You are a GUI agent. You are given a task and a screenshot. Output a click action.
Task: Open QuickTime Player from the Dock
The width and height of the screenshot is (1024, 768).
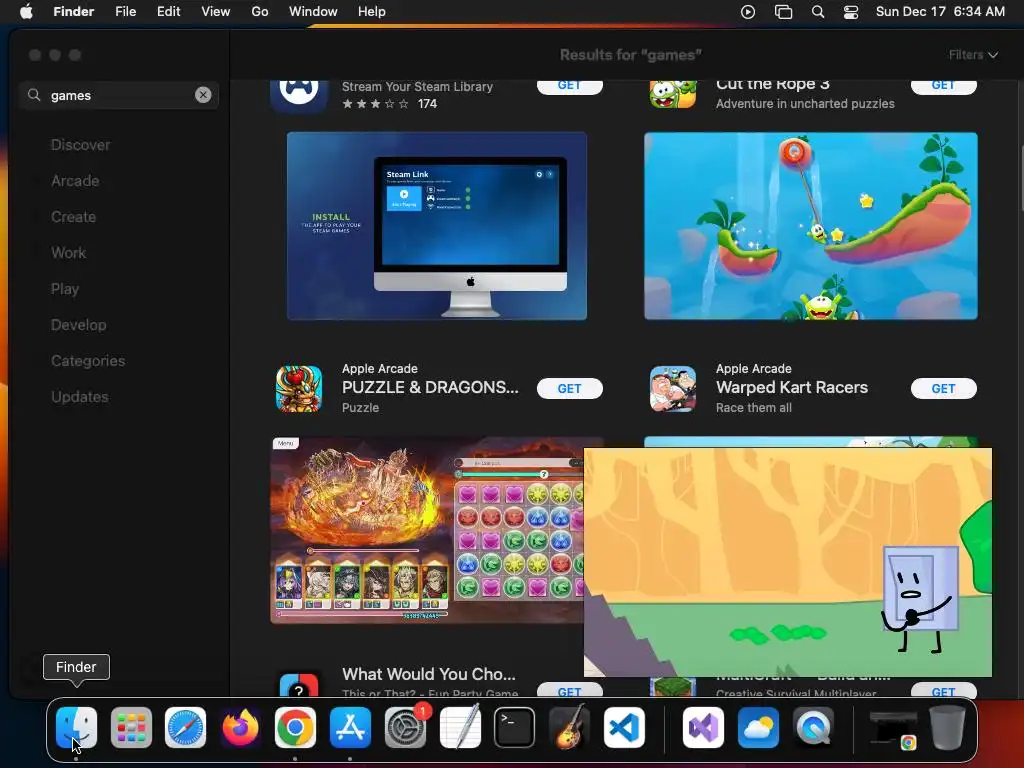click(x=813, y=727)
